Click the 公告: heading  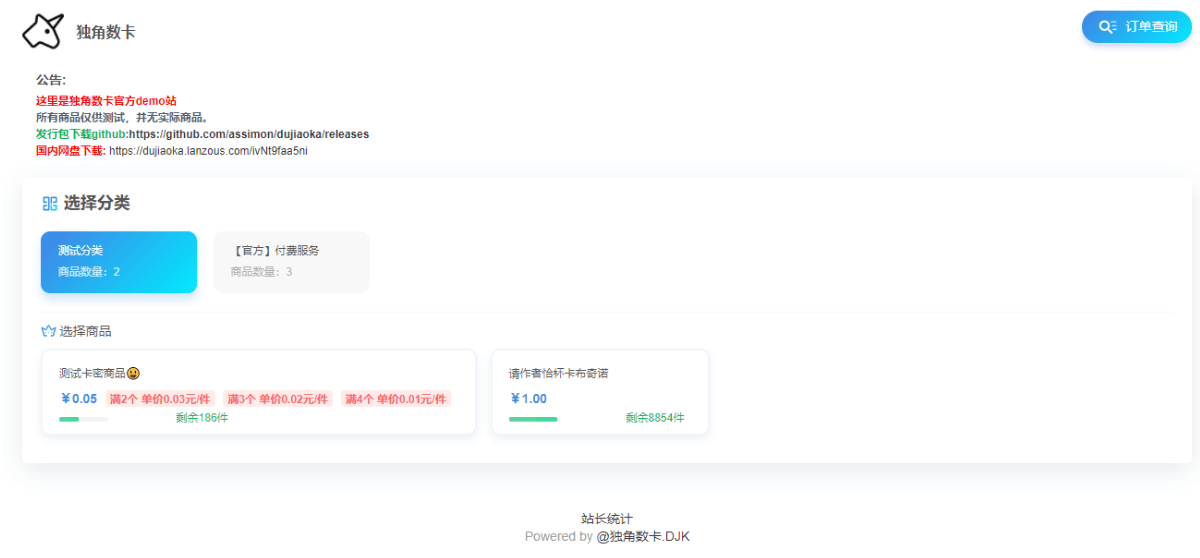click(51, 80)
